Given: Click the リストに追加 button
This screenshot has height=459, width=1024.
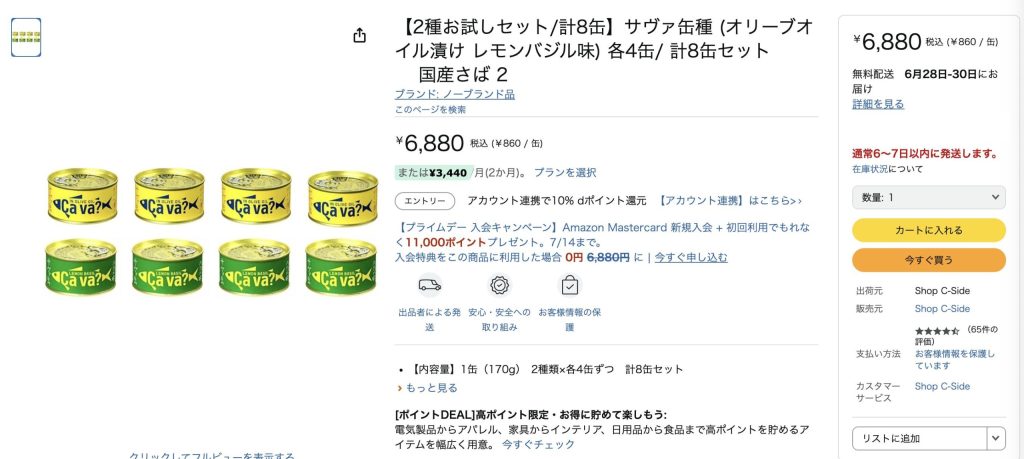Looking at the screenshot, I should 920,439.
